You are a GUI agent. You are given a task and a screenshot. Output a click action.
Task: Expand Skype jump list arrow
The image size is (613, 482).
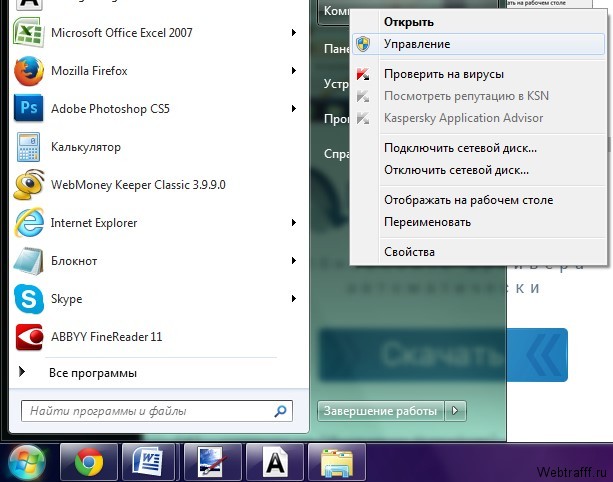point(294,299)
